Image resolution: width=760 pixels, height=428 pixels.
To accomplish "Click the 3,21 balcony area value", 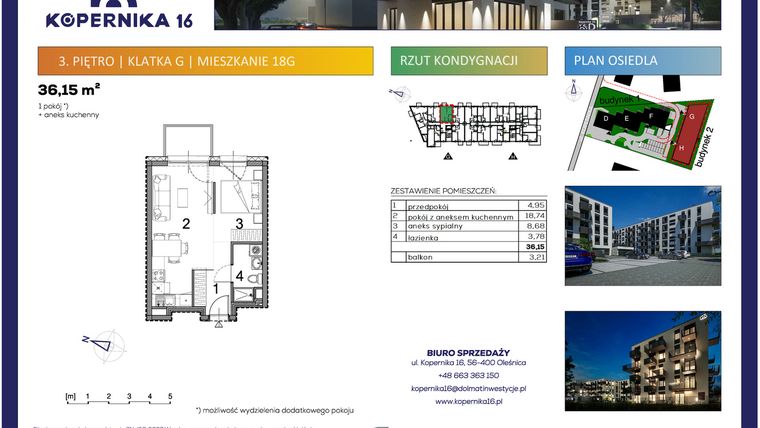I will tap(537, 257).
